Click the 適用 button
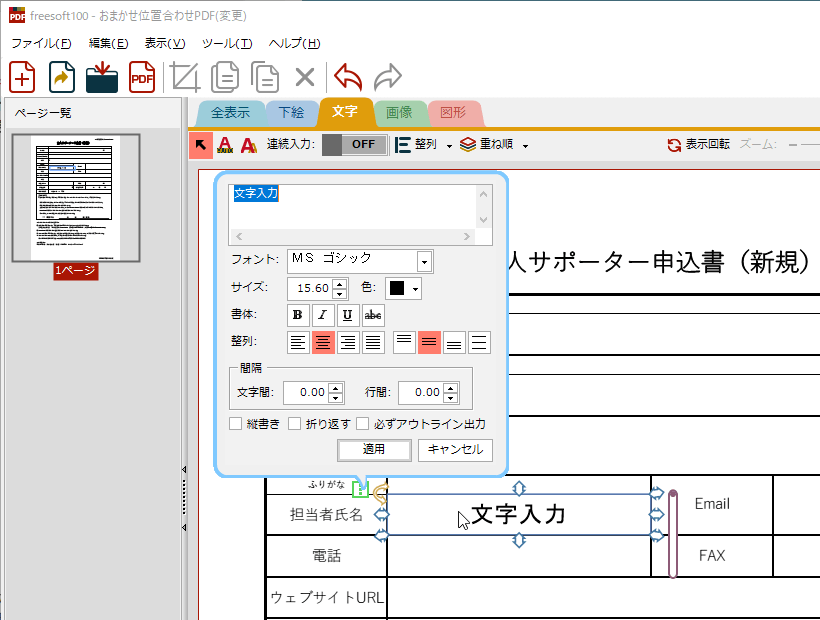Image resolution: width=820 pixels, height=620 pixels. [x=373, y=449]
